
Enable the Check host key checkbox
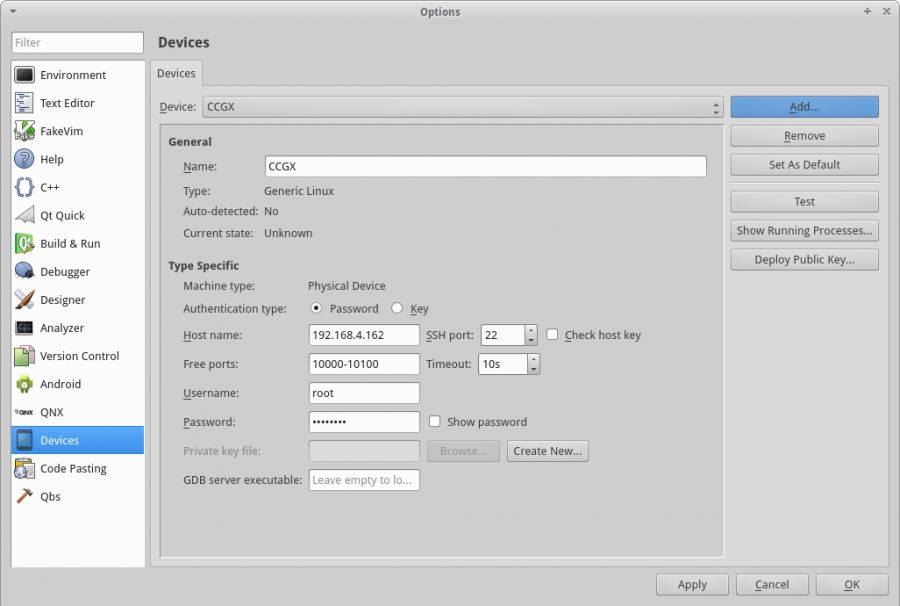click(552, 335)
